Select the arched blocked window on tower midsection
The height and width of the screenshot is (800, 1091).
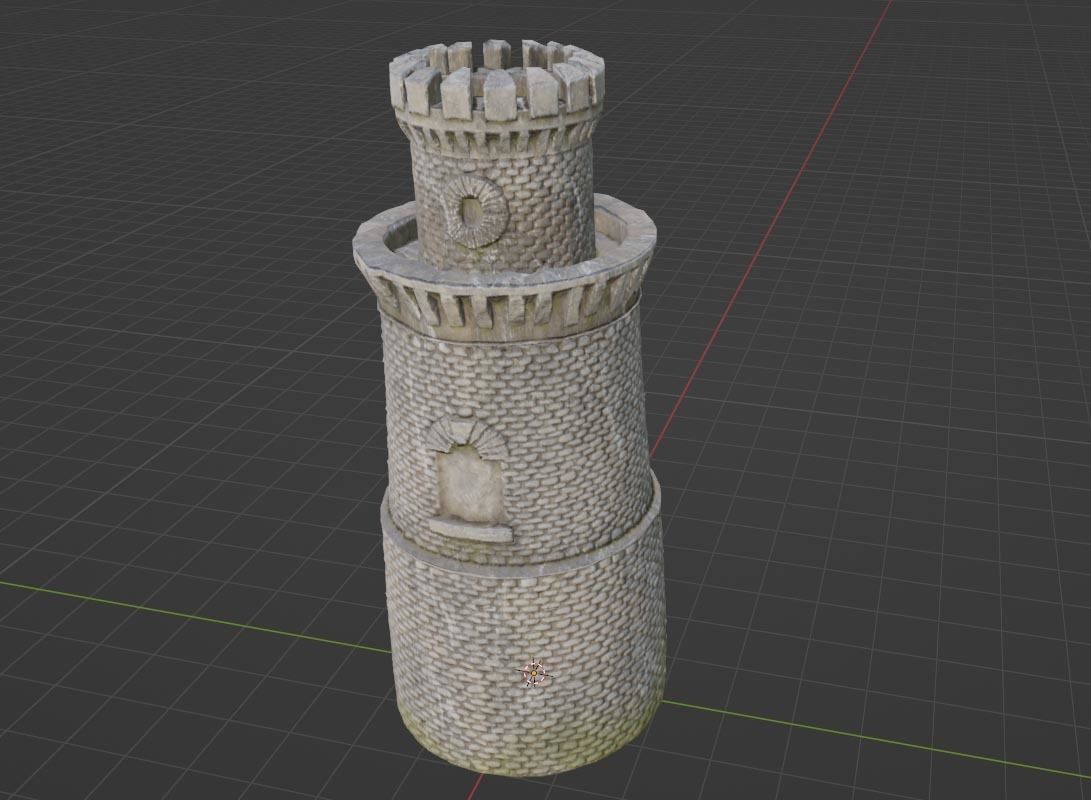[x=468, y=481]
